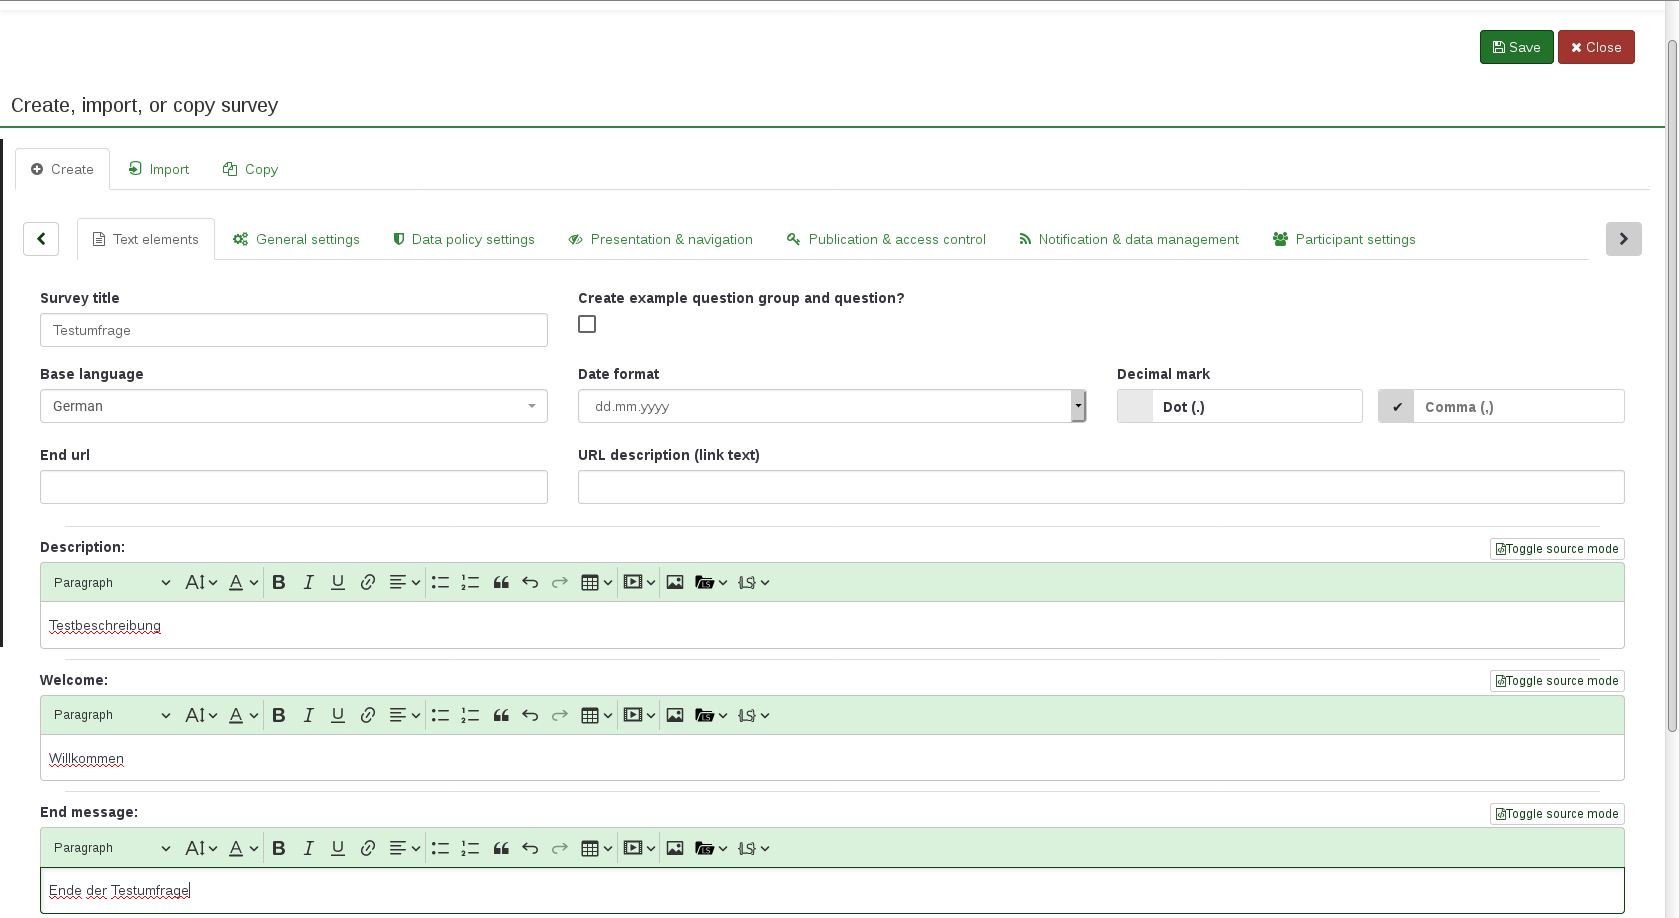This screenshot has width=1679, height=918.
Task: Click into the End url input field
Action: click(293, 487)
